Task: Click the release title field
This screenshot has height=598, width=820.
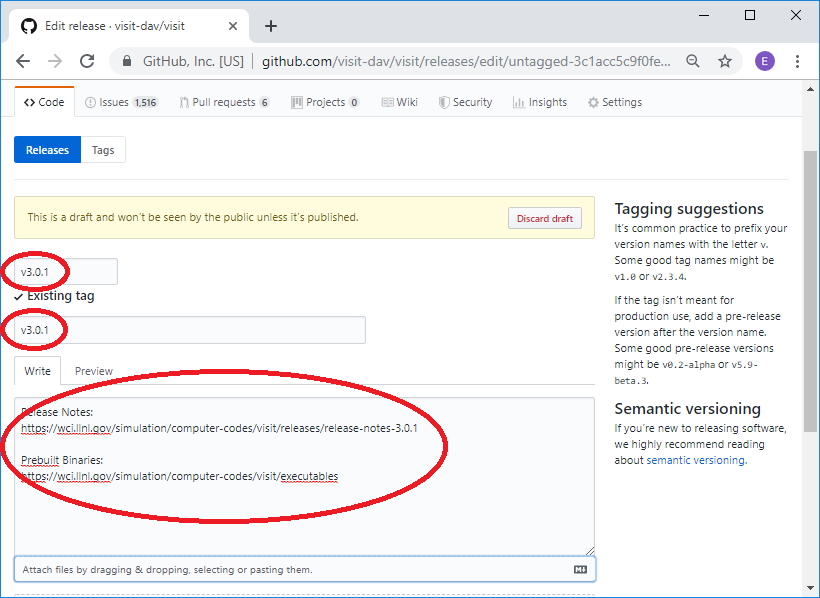Action: 190,330
